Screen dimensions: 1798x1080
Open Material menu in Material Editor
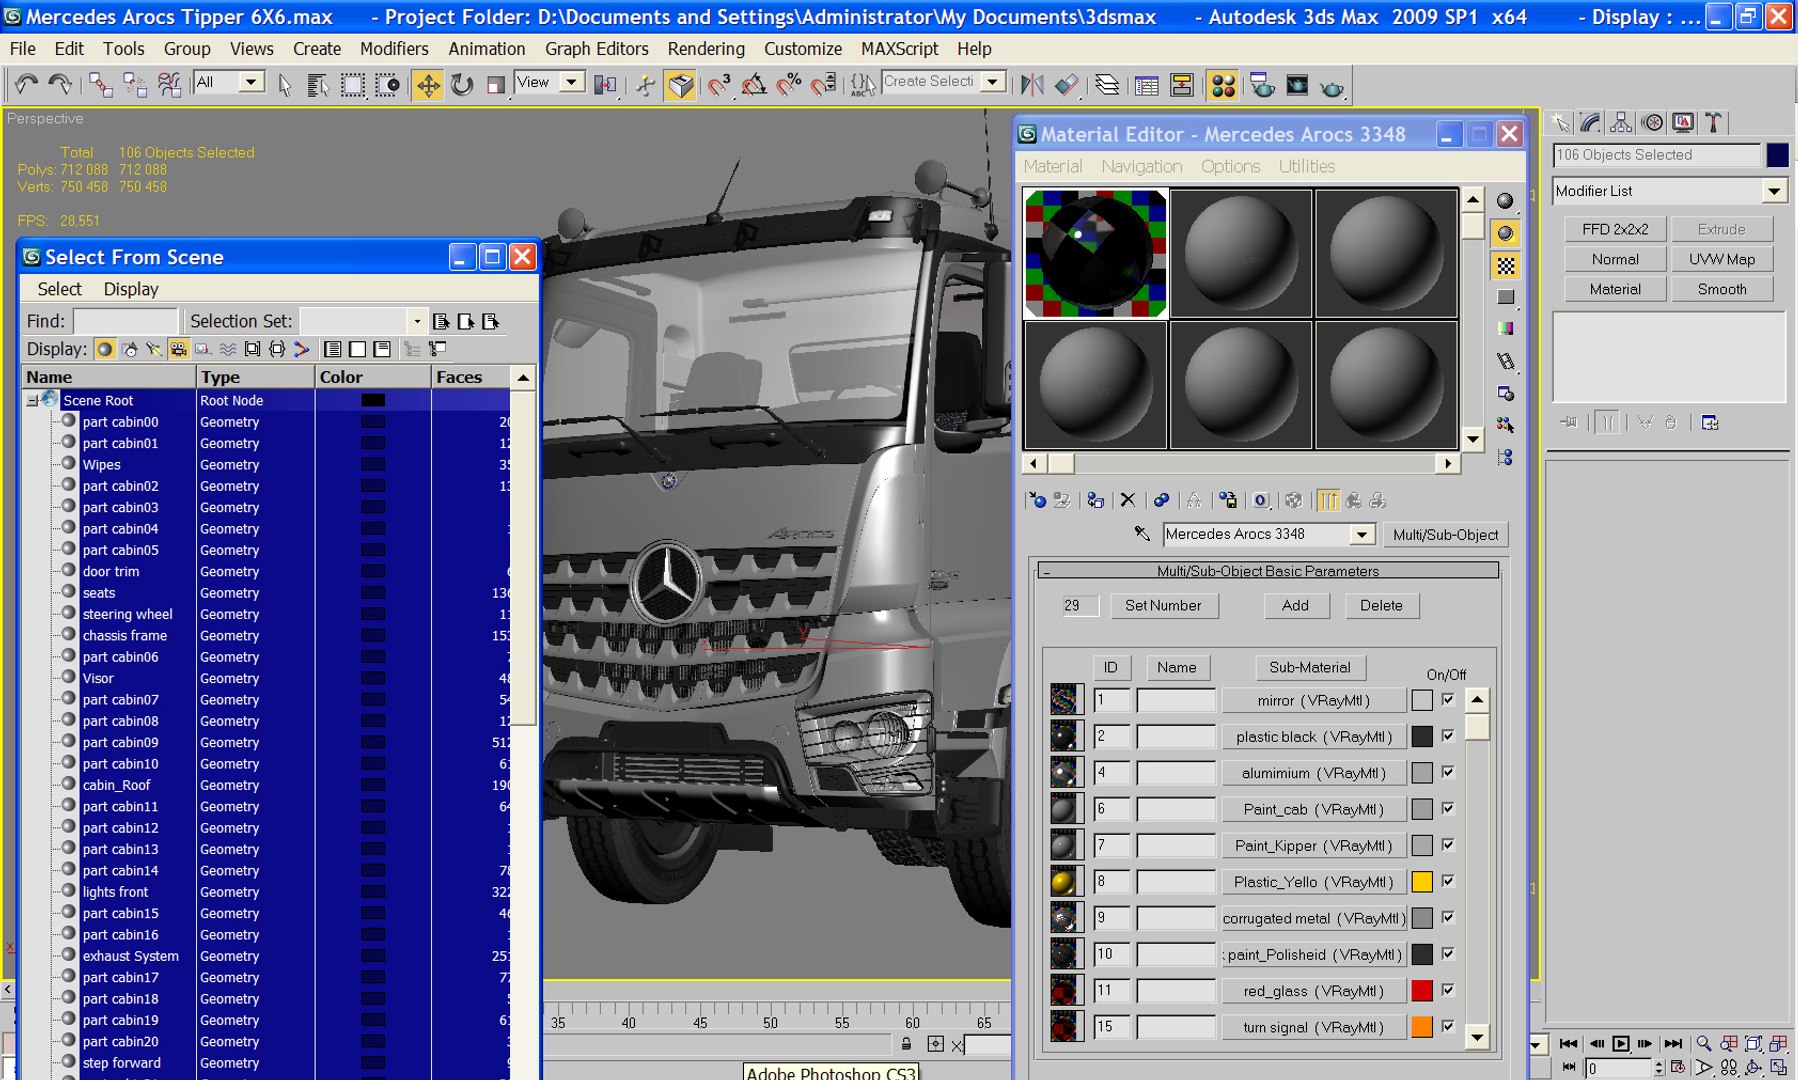coord(1052,166)
